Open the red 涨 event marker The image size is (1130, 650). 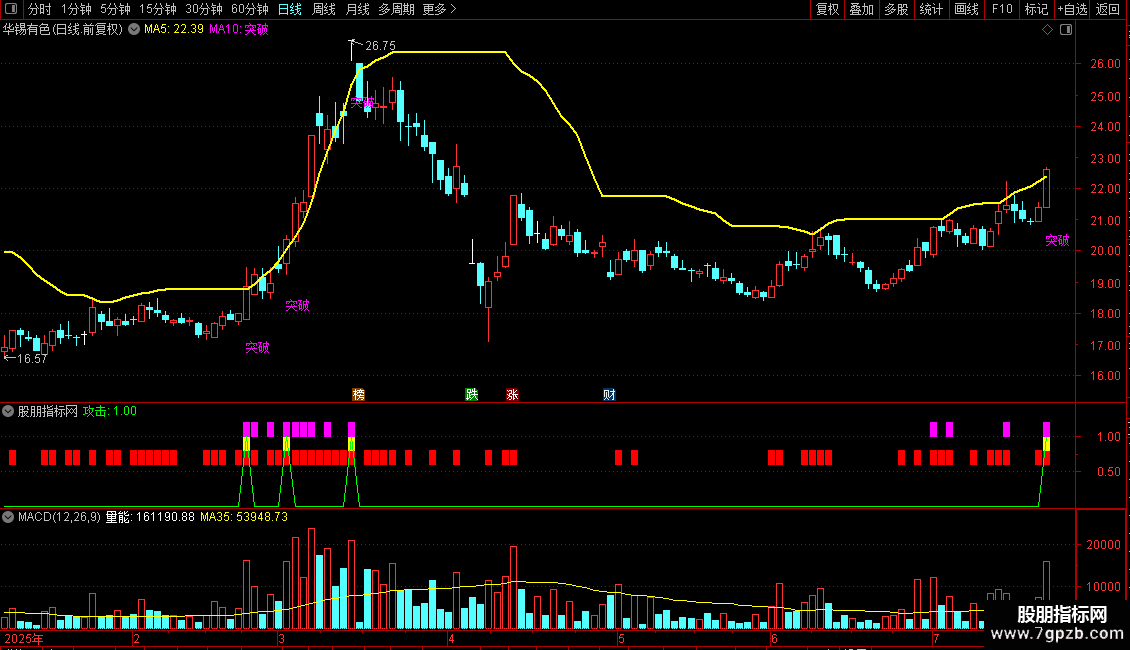coord(512,394)
